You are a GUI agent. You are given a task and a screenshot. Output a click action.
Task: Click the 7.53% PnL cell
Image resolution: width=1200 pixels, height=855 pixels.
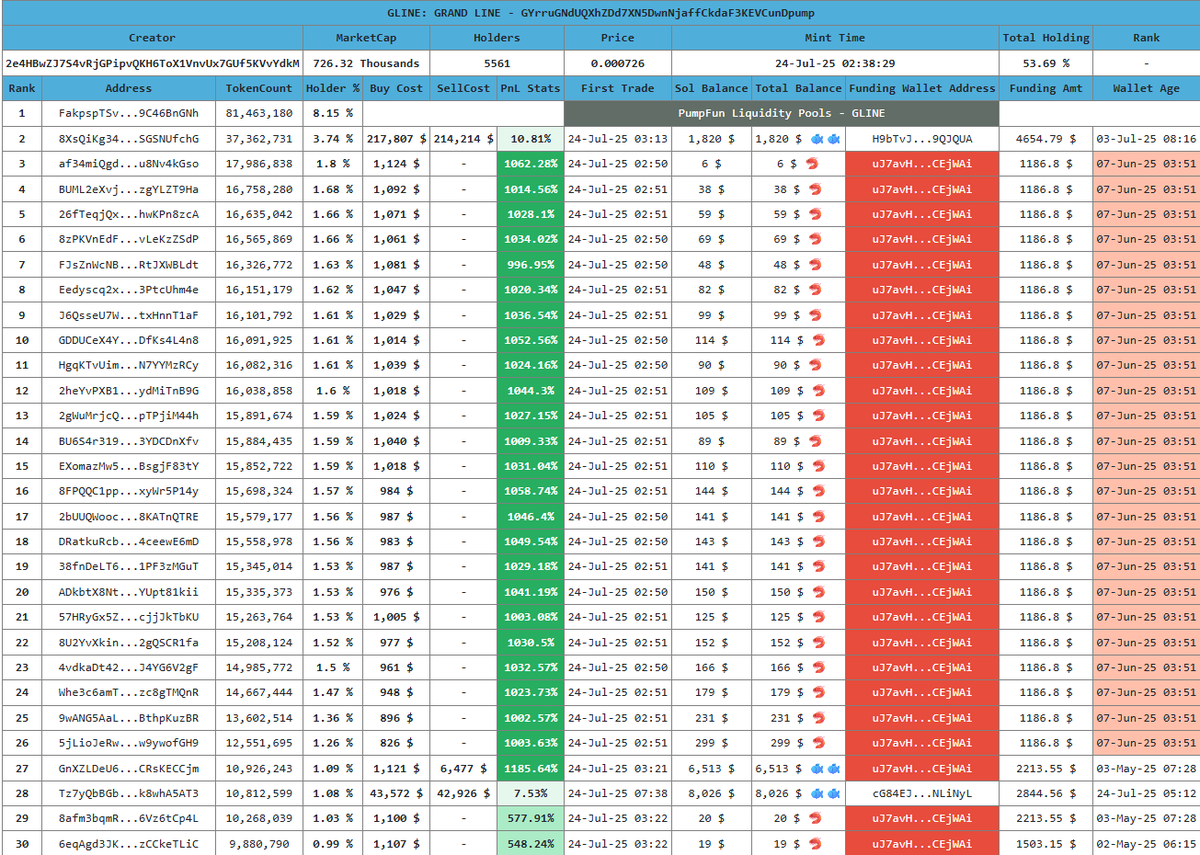[x=530, y=794]
